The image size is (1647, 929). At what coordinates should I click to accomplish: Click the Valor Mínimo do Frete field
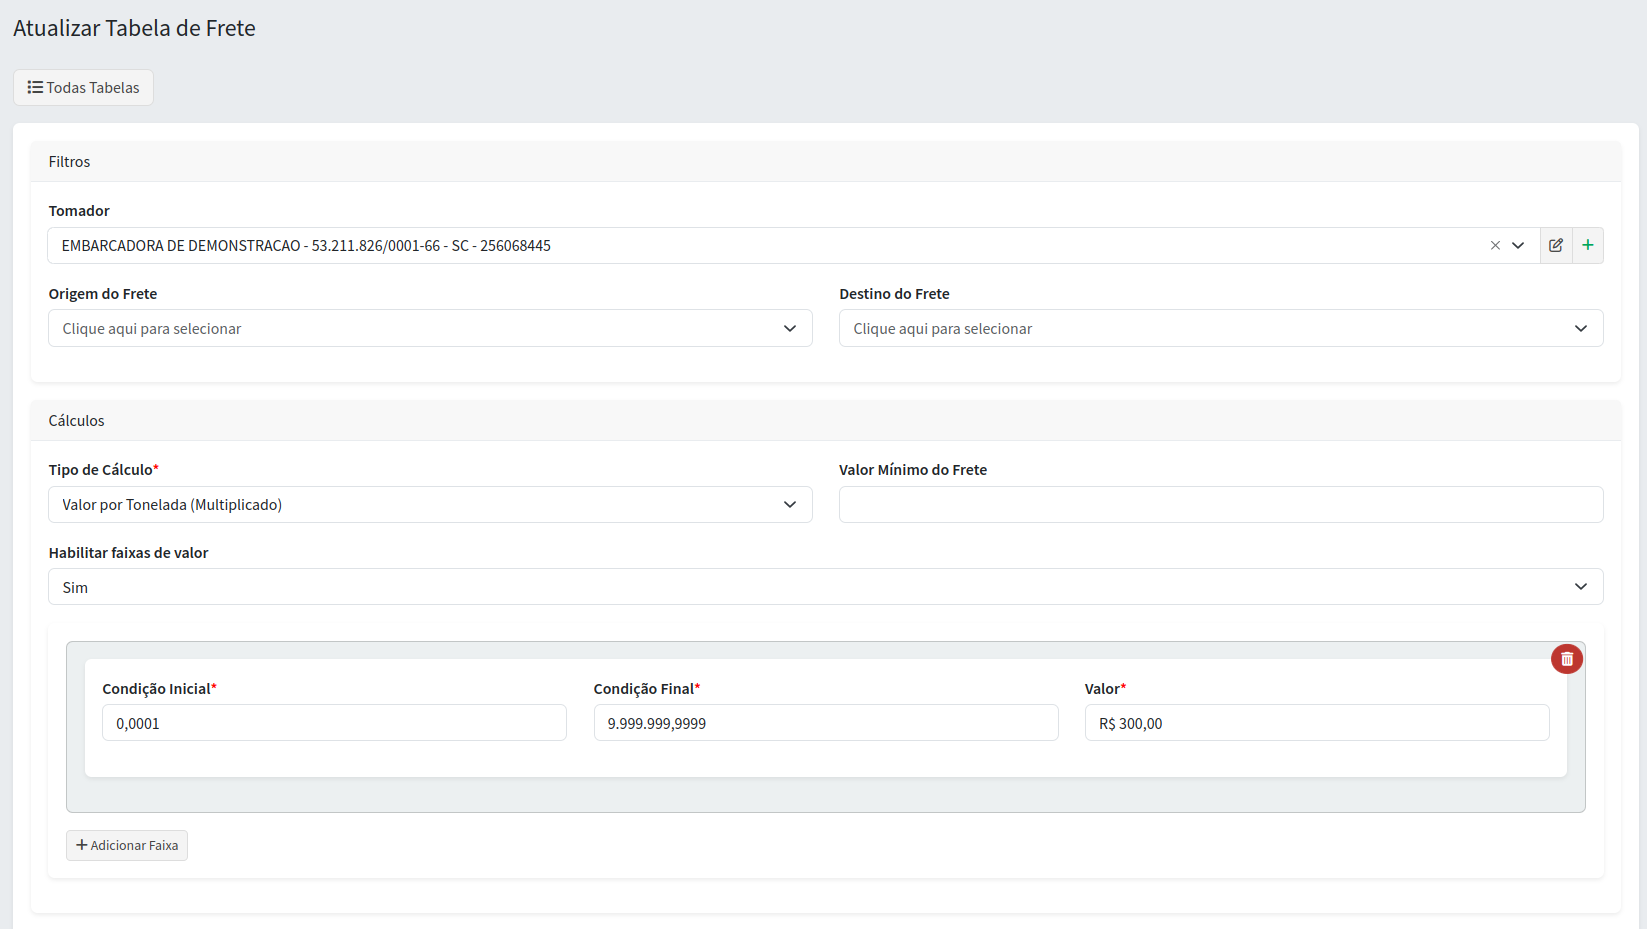1220,505
